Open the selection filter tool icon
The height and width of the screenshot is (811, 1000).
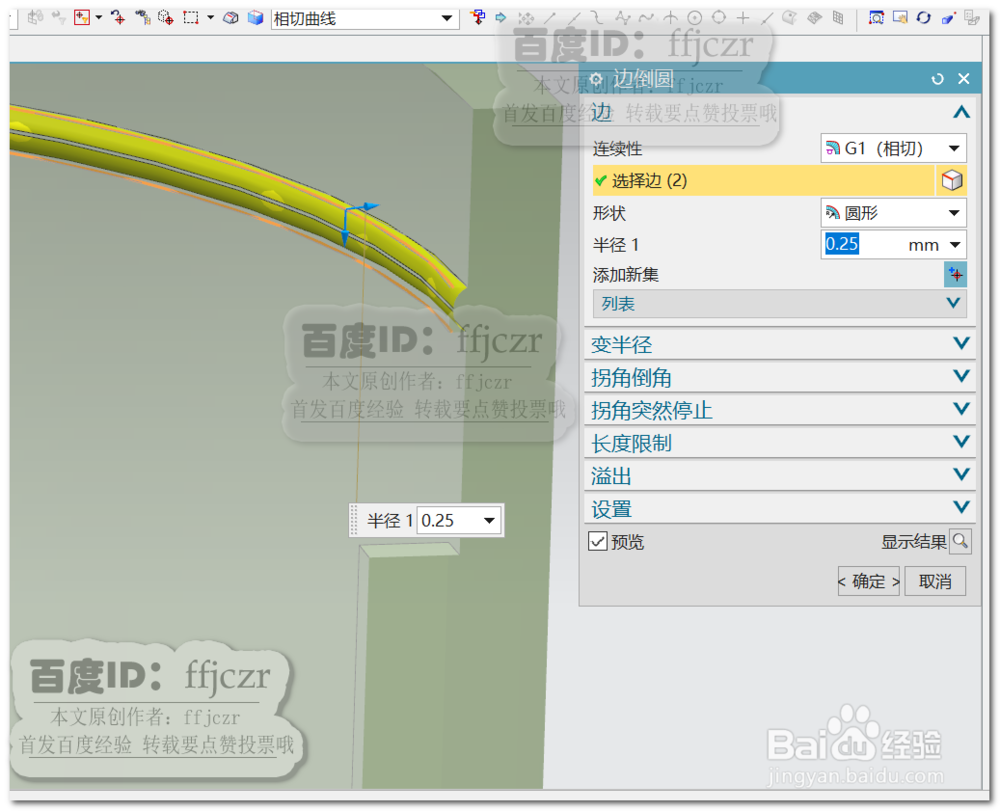pos(82,17)
